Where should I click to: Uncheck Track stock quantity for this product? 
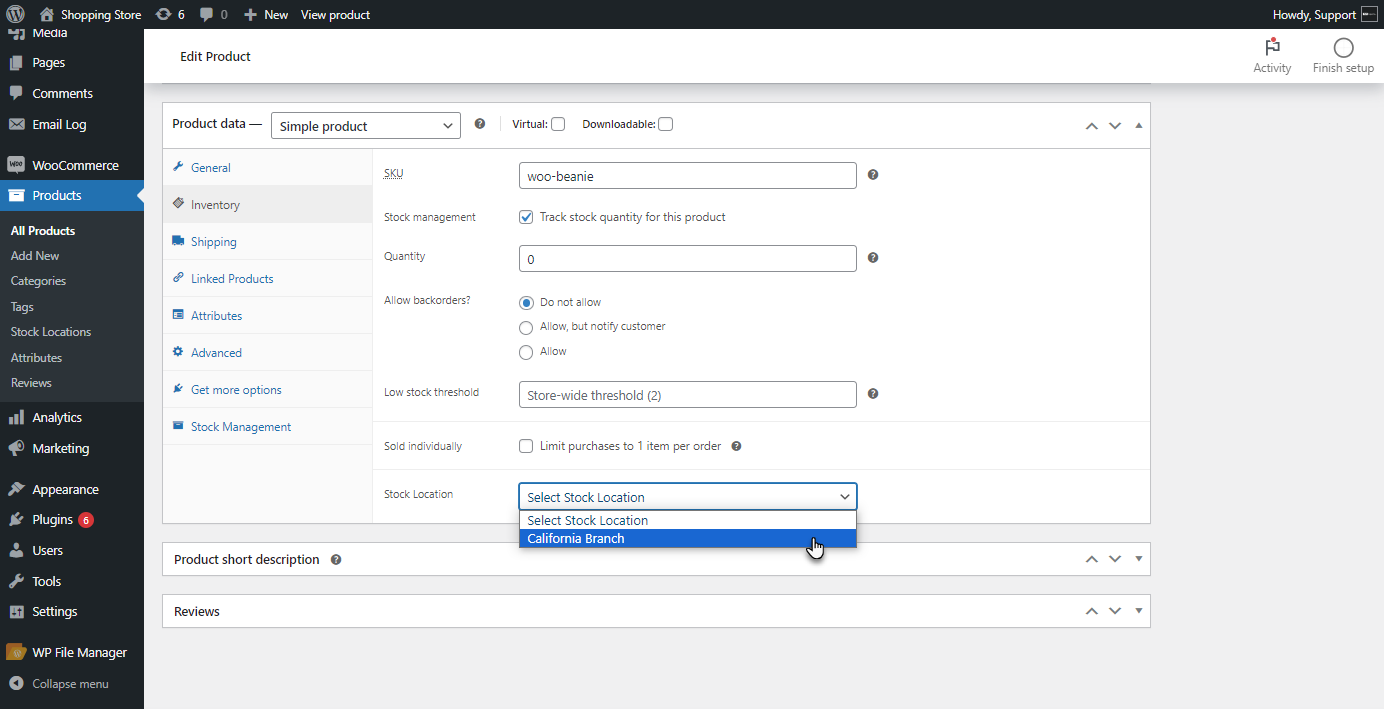pyautogui.click(x=526, y=217)
